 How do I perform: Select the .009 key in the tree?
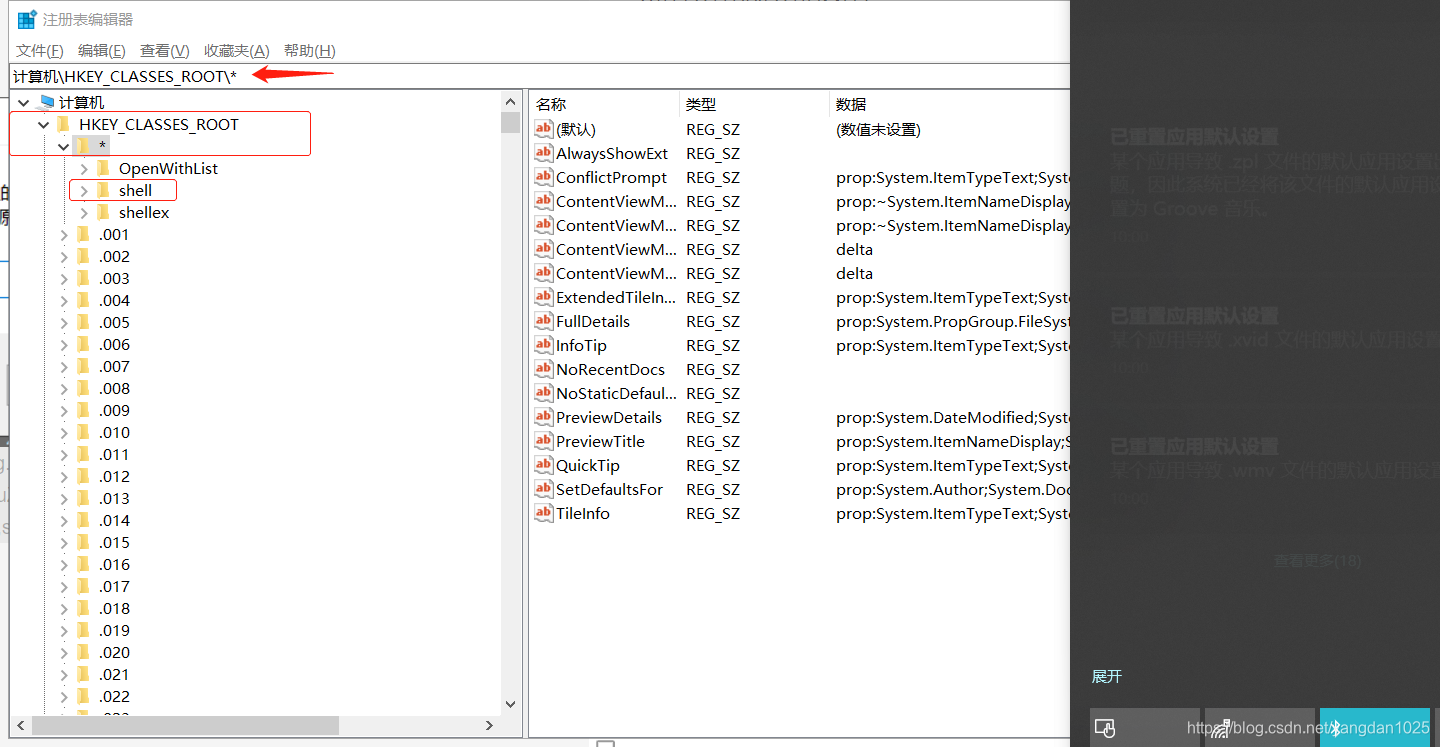click(115, 410)
